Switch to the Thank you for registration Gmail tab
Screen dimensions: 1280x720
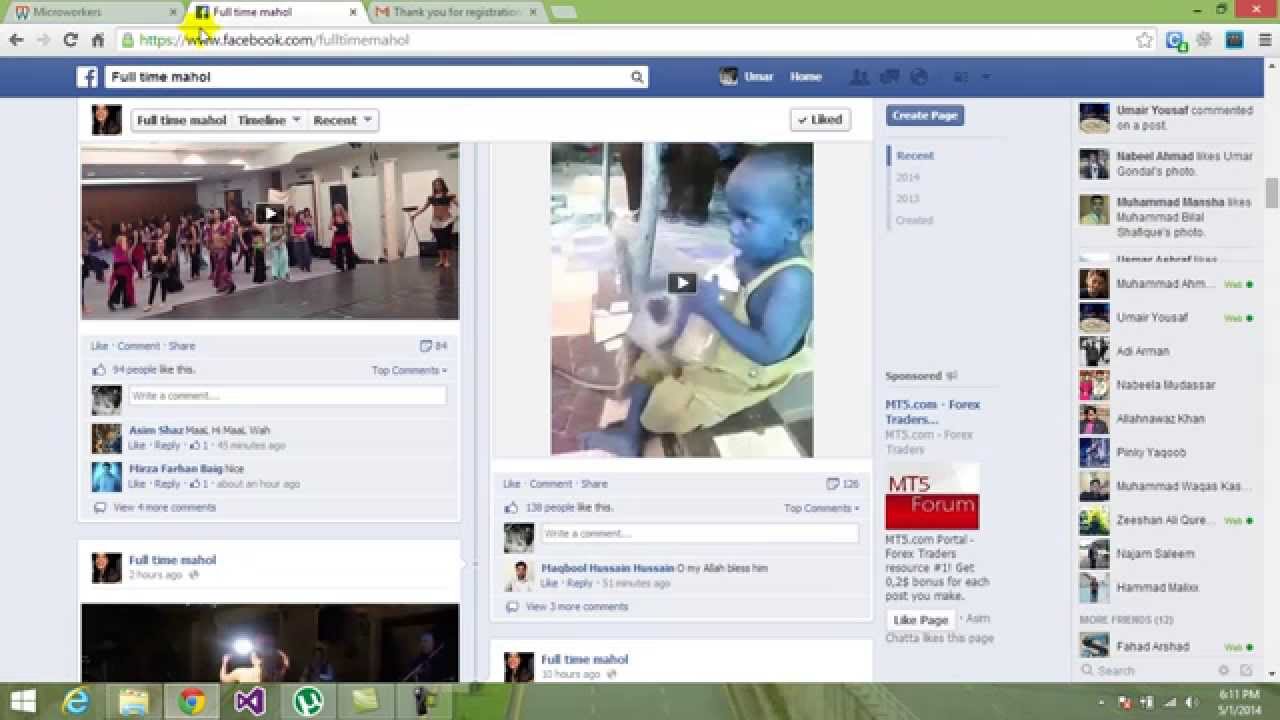457,12
